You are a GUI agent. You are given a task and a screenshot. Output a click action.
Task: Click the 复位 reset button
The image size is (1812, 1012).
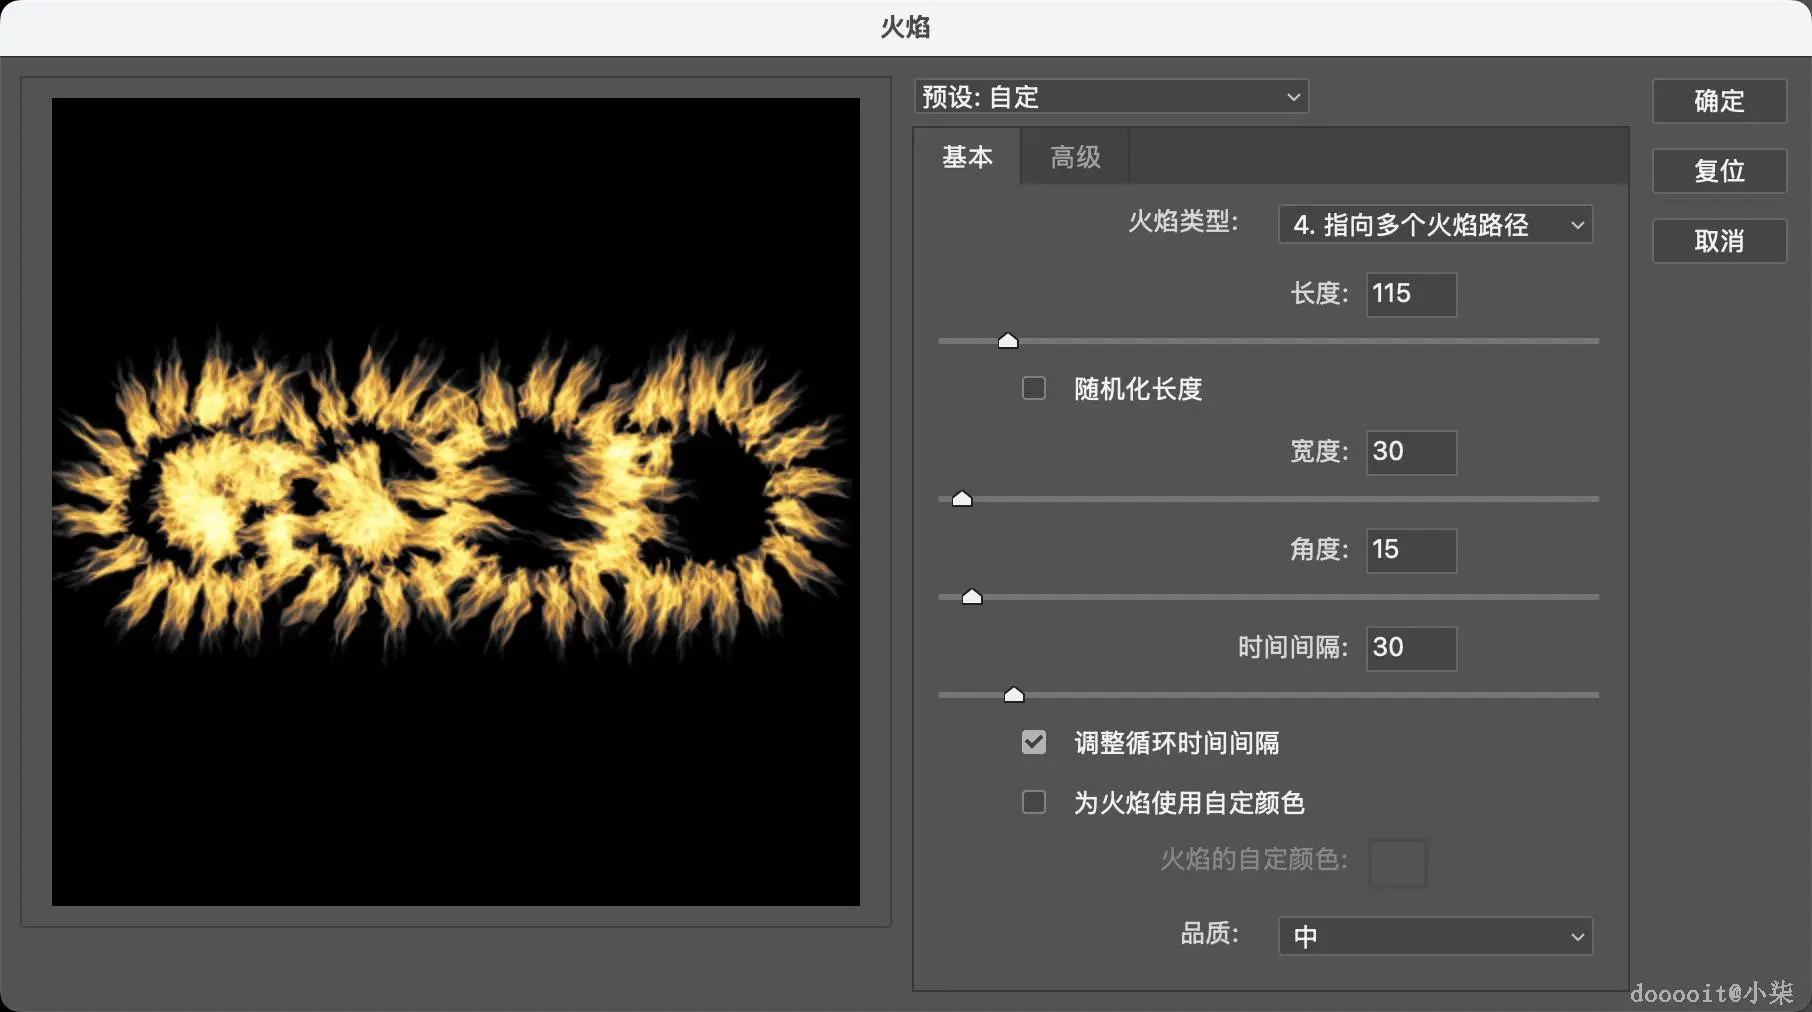pos(1719,171)
